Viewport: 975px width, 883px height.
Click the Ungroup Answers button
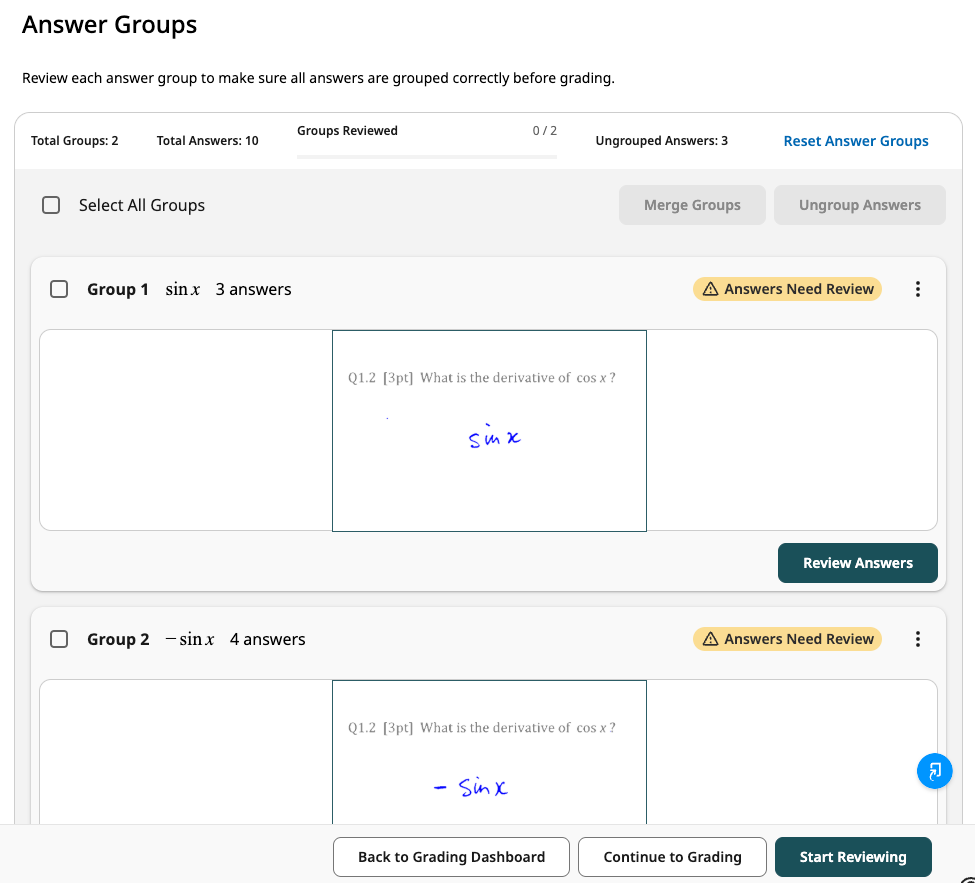pos(859,205)
